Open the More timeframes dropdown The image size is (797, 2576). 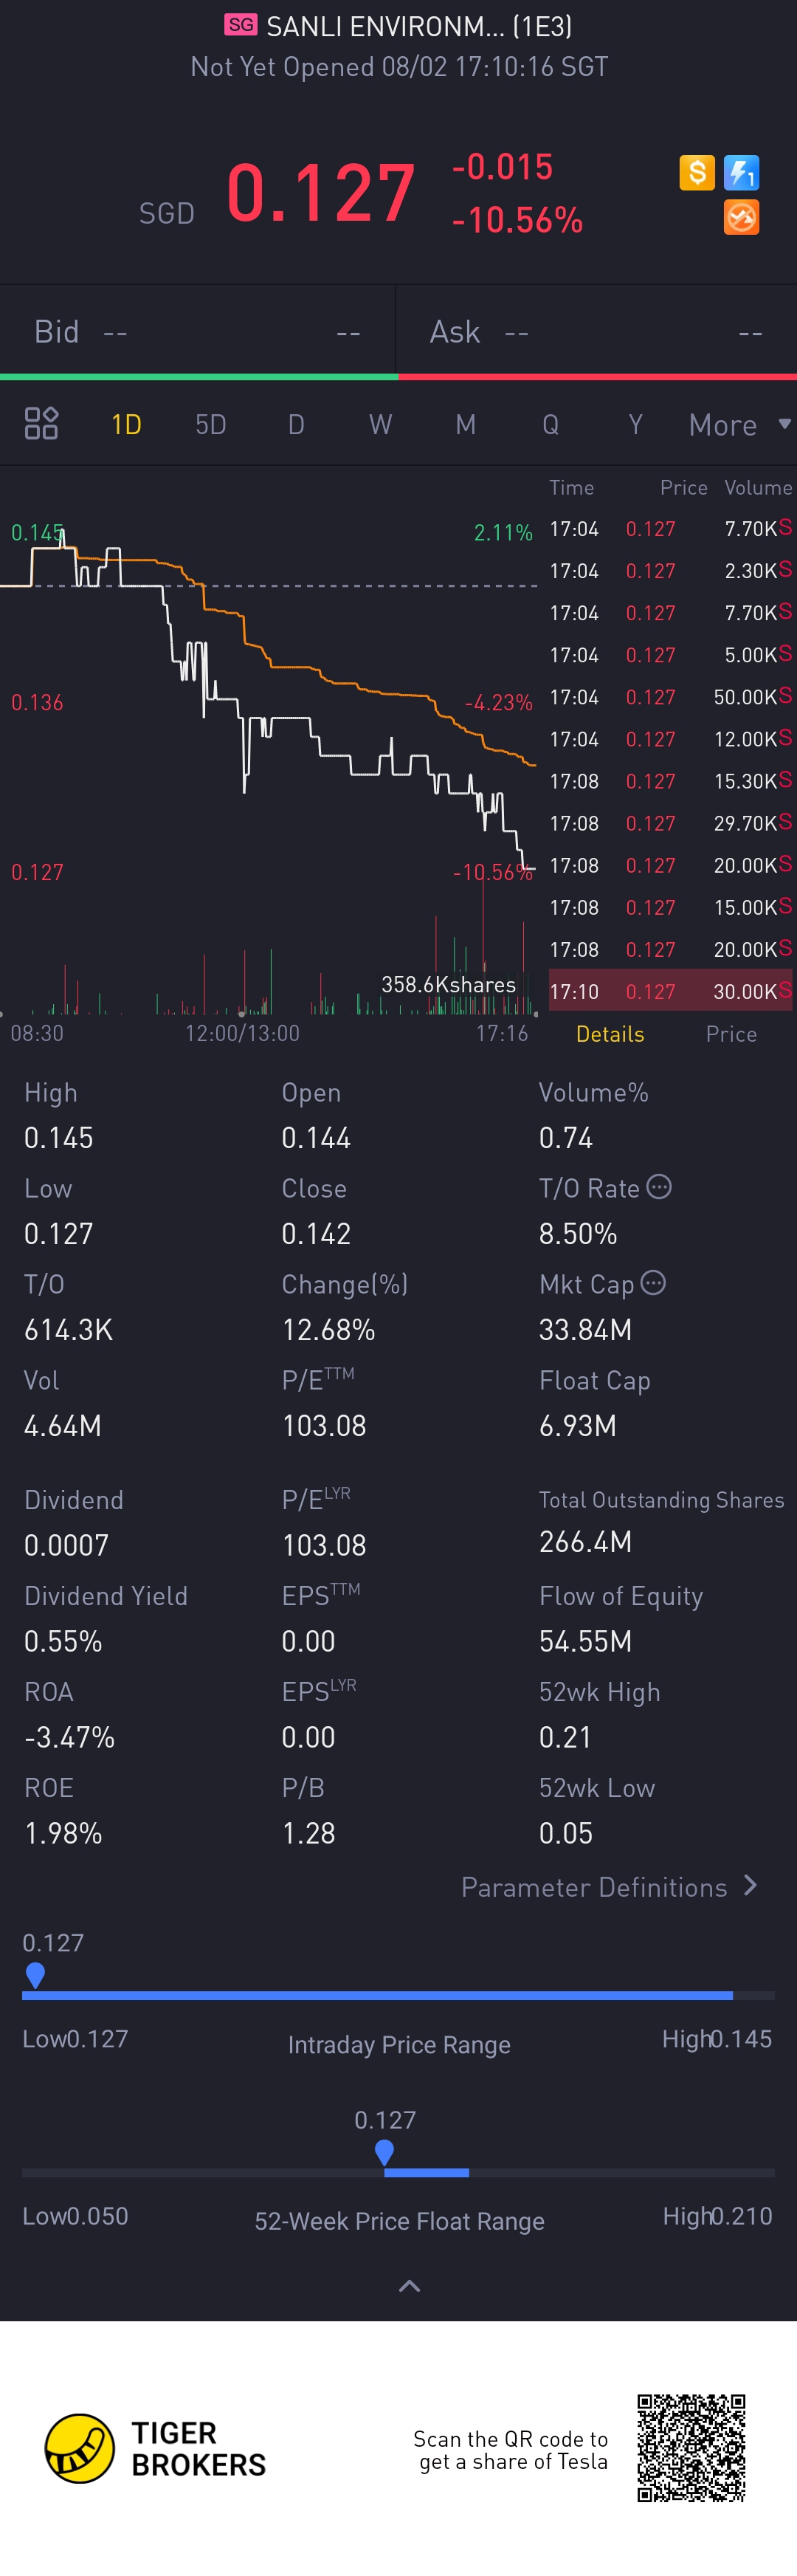(739, 425)
